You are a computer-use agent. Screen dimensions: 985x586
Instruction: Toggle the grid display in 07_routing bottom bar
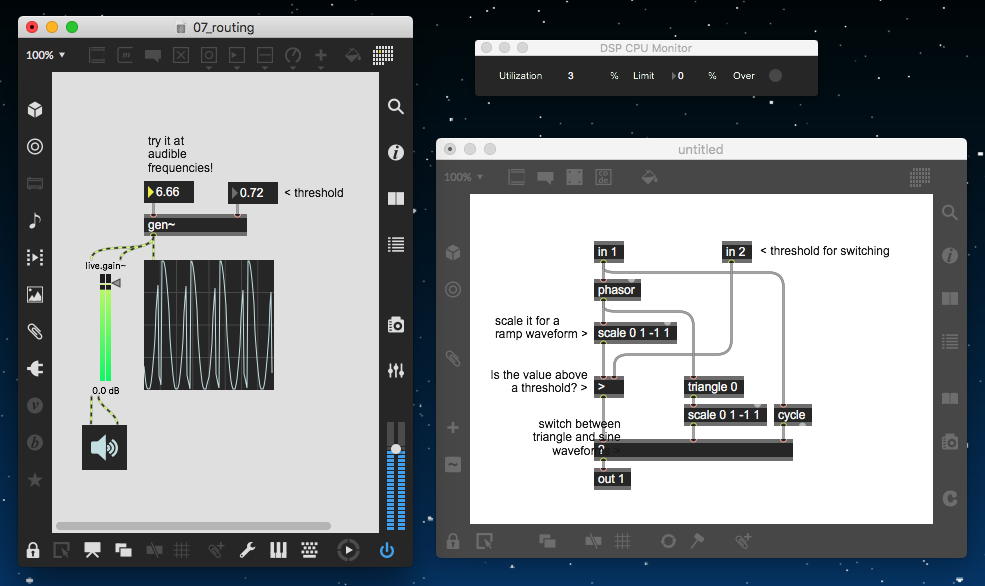pos(182,550)
